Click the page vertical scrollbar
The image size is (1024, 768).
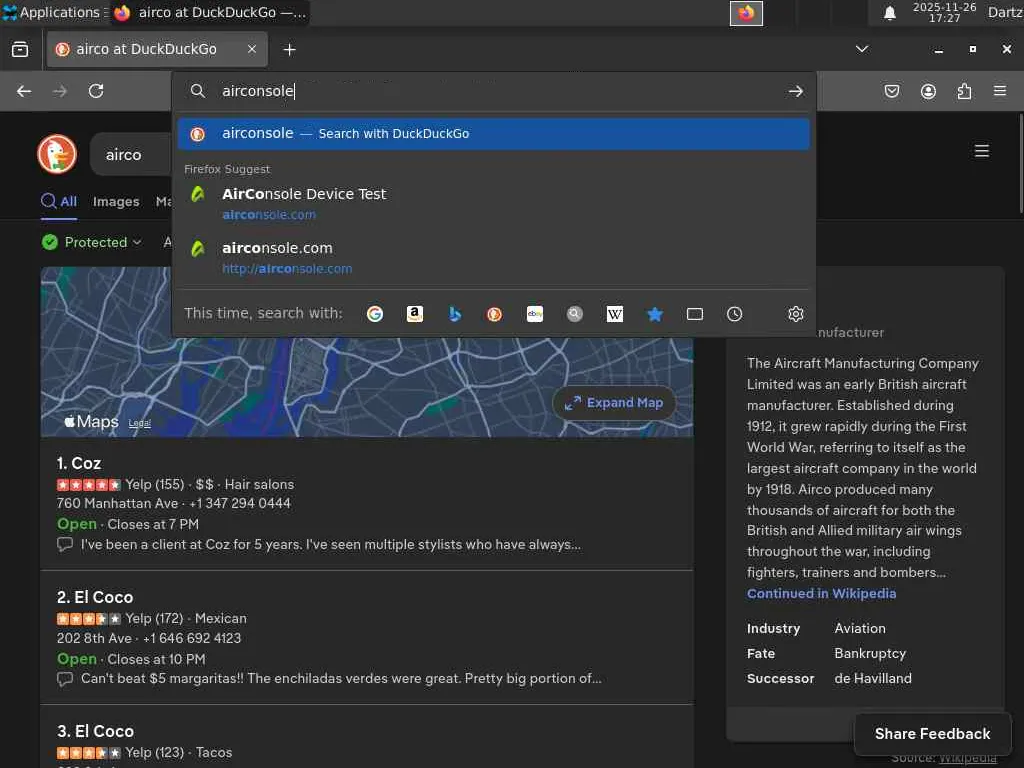coord(1020,163)
